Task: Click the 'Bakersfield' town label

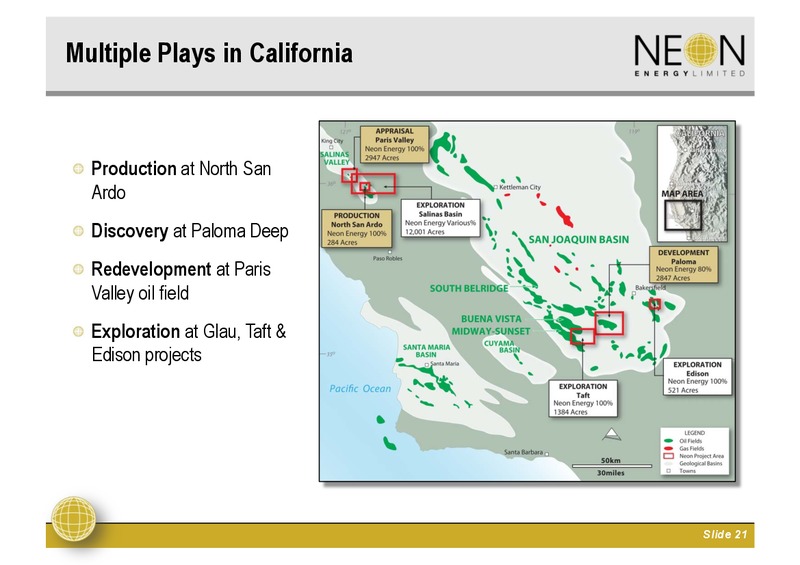Action: [651, 288]
